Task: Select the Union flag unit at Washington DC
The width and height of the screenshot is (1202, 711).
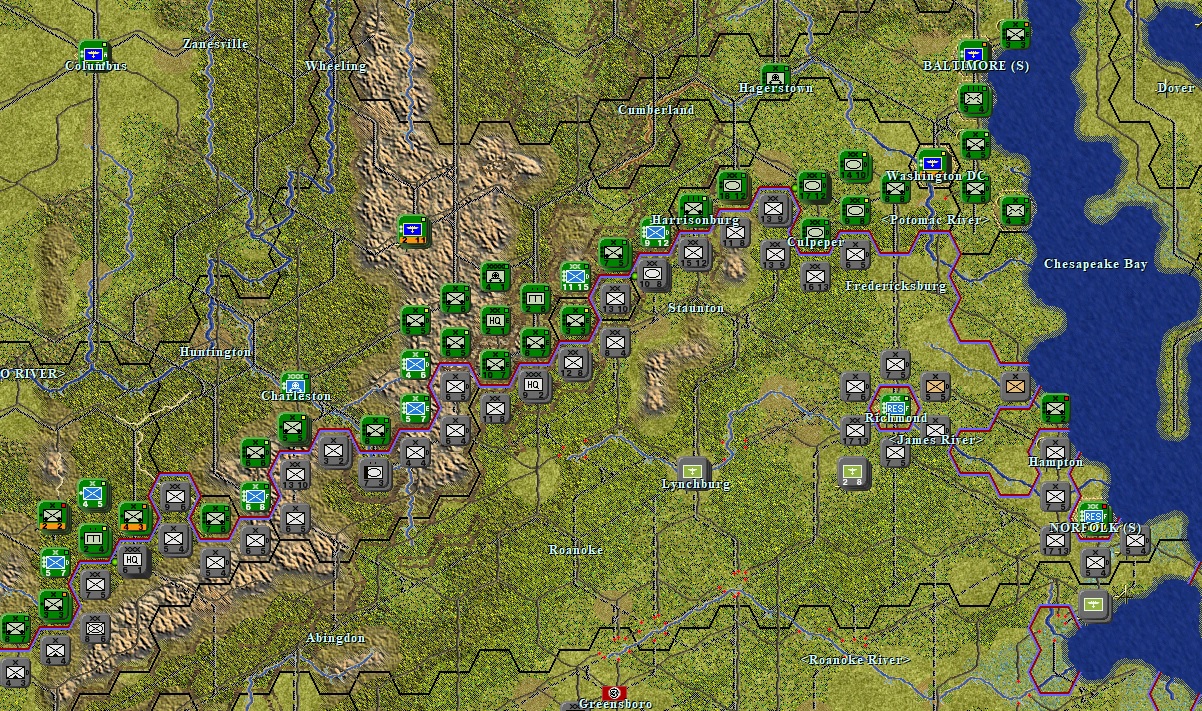Action: [933, 162]
